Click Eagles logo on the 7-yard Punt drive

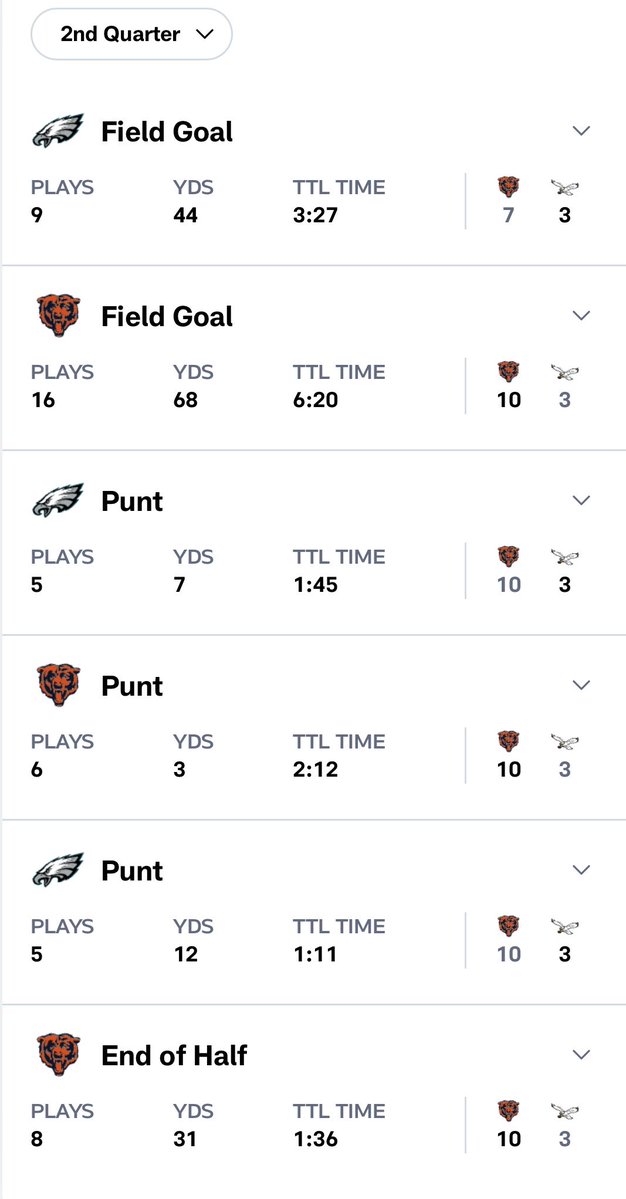click(x=57, y=501)
